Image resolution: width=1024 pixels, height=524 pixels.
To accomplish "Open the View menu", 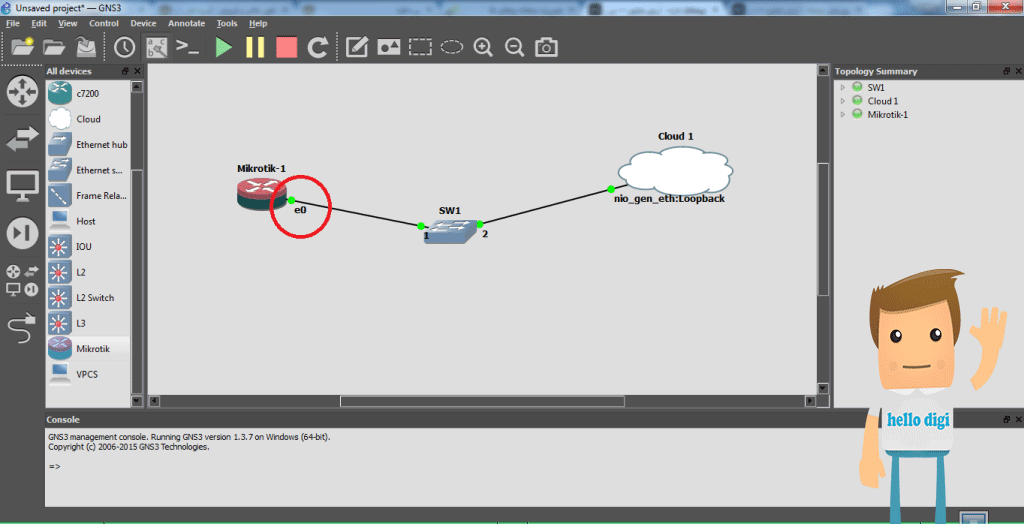I will coord(67,23).
